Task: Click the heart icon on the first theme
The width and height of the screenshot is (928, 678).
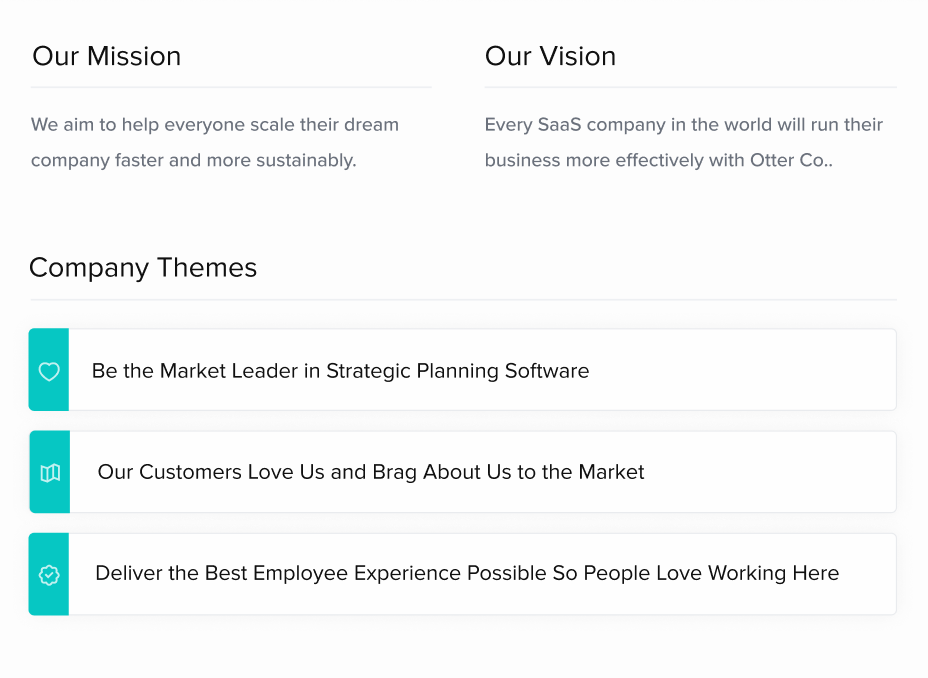Action: click(x=49, y=371)
